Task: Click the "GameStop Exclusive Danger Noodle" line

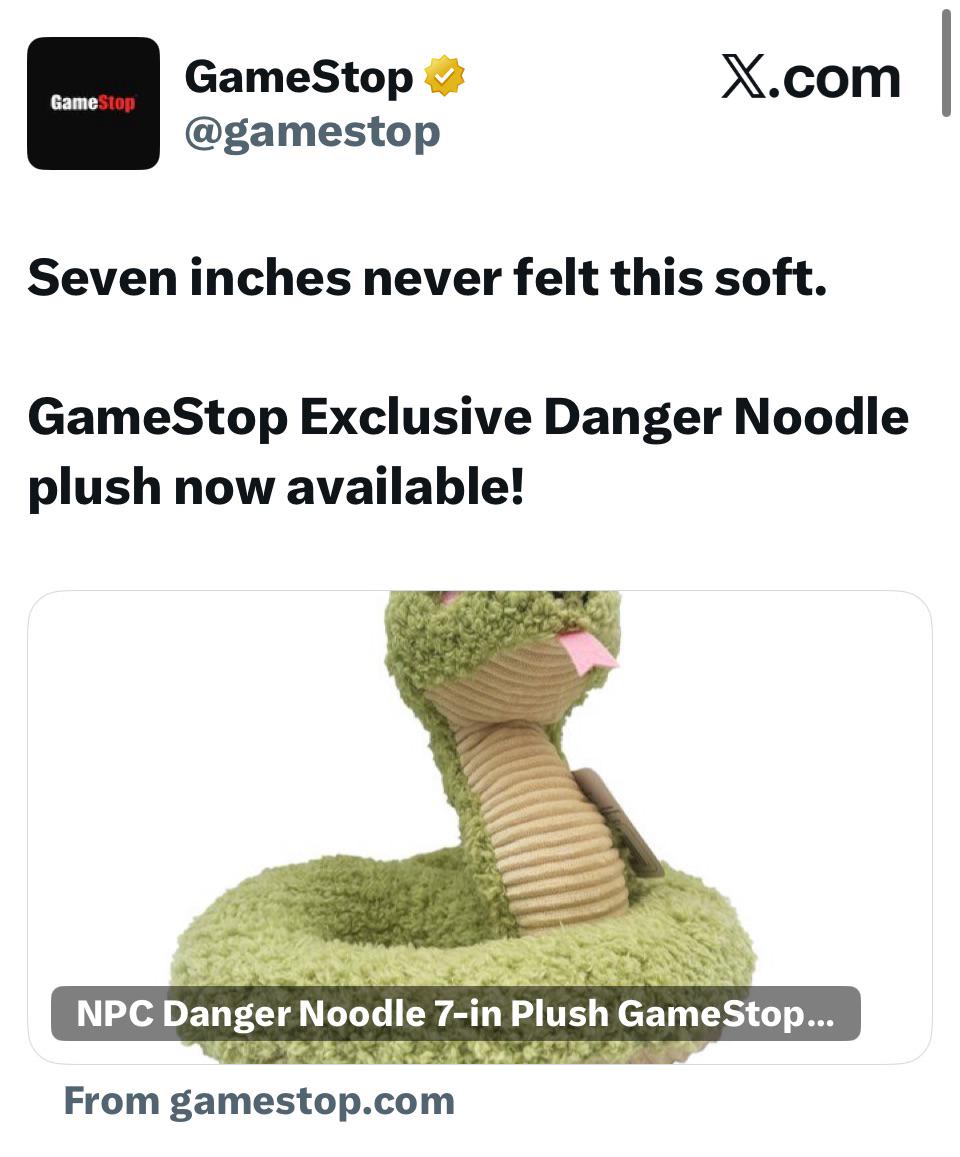Action: (468, 418)
